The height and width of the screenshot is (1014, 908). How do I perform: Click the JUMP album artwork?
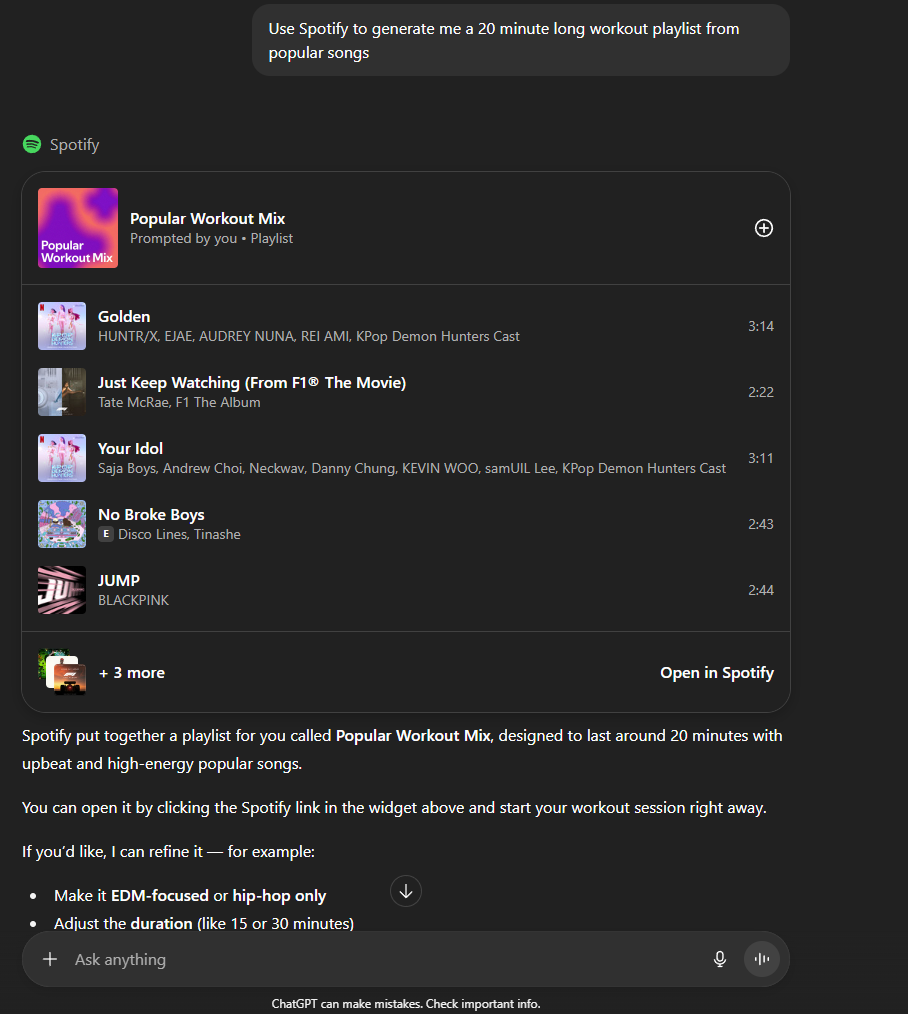pos(62,590)
